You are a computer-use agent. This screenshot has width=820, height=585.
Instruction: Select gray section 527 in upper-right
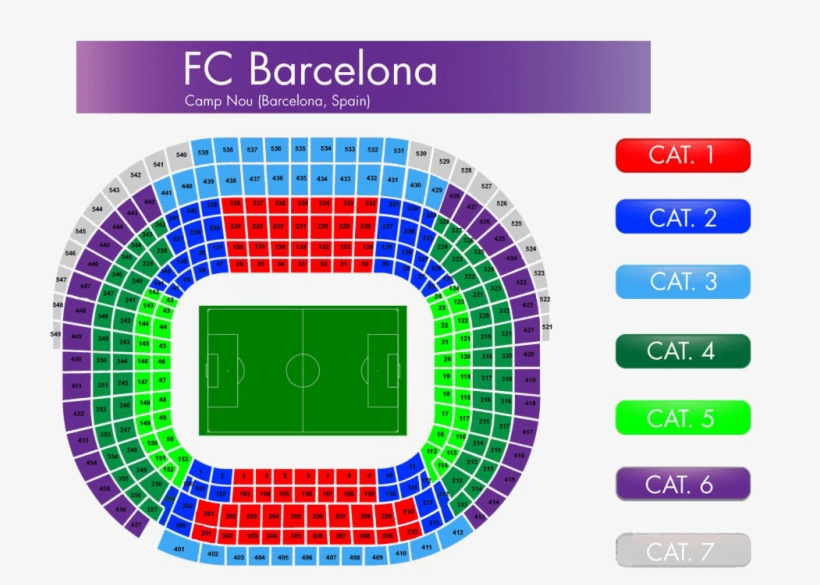point(487,186)
